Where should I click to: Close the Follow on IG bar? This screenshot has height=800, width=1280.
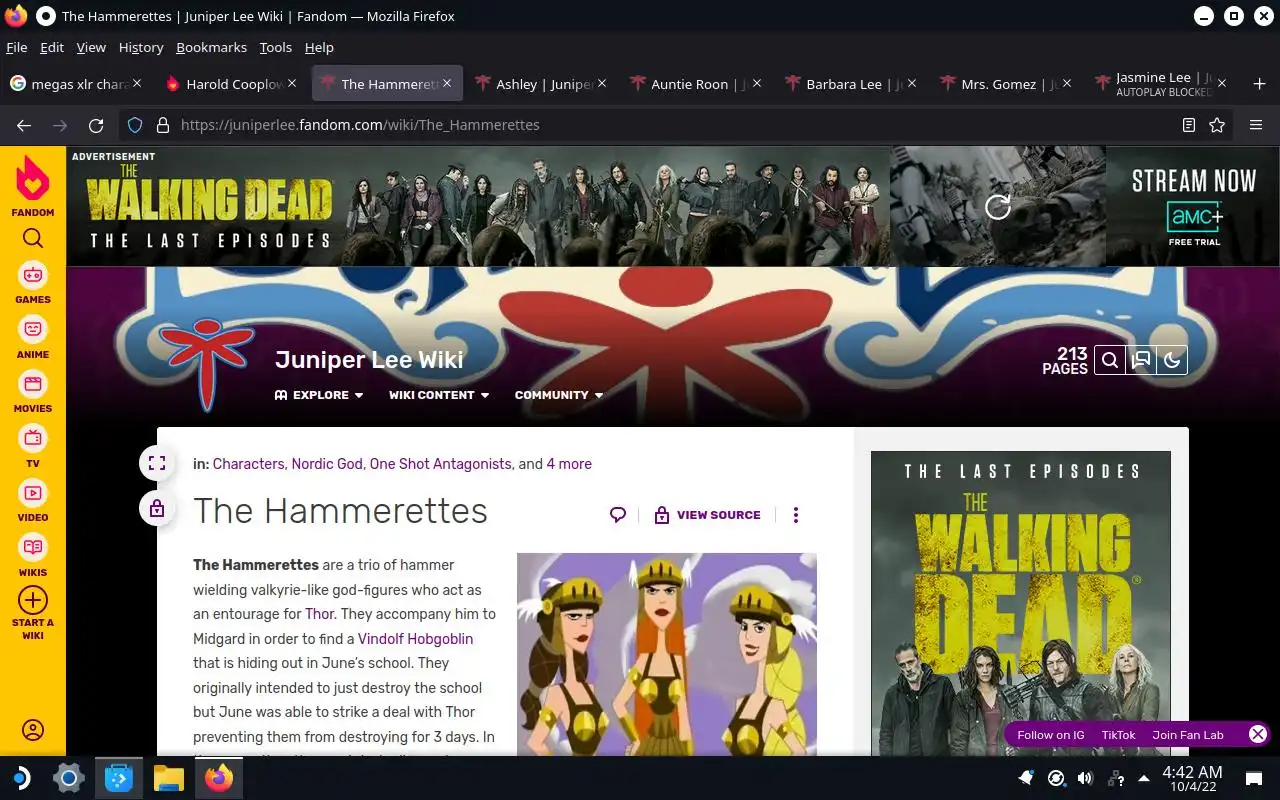tap(1258, 734)
